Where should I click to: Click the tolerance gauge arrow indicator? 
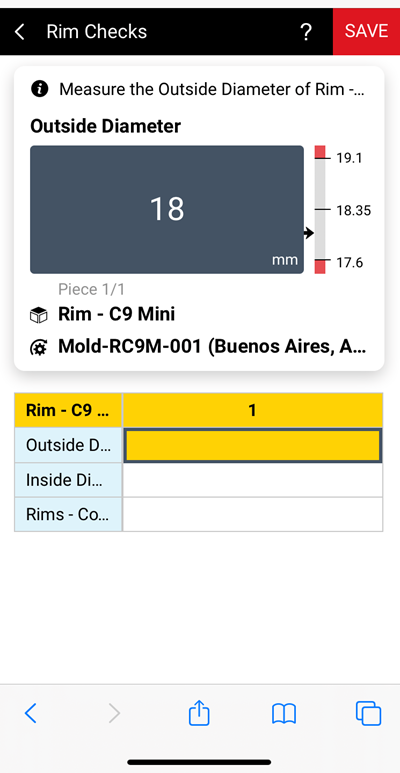click(x=309, y=233)
